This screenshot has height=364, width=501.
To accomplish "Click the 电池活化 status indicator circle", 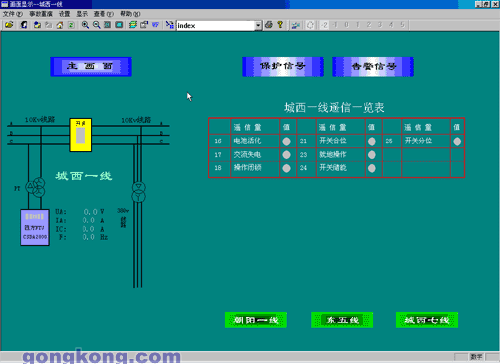I will pyautogui.click(x=286, y=141).
